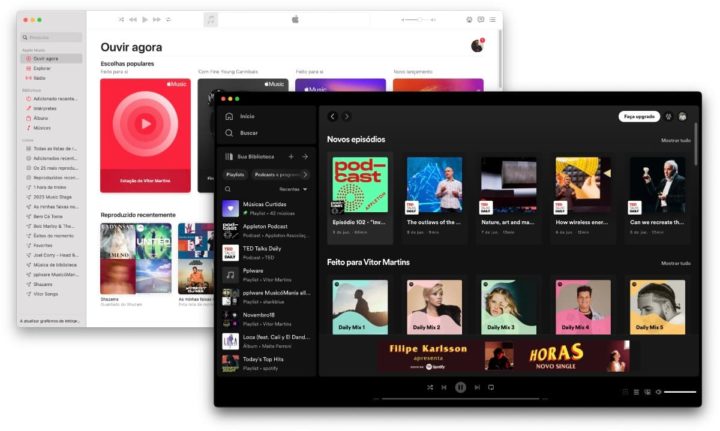
Task: Open Daily Mix 4 thumbnail
Action: [x=583, y=307]
